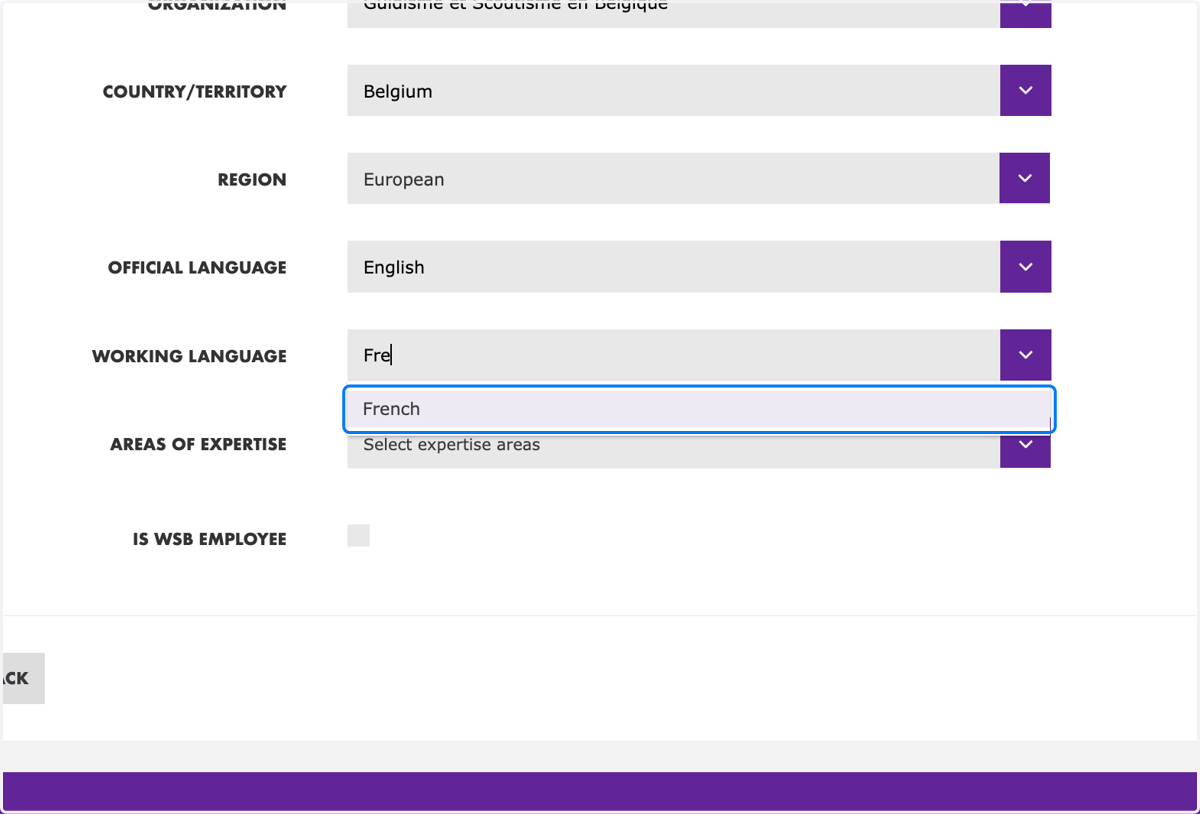Screen dimensions: 1200x814
Task: Select French from the autocomplete list
Action: pos(699,409)
